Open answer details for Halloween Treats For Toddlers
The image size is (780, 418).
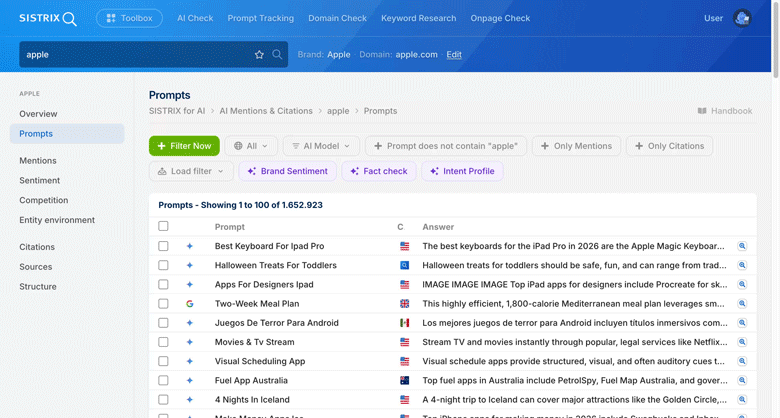[x=742, y=265]
